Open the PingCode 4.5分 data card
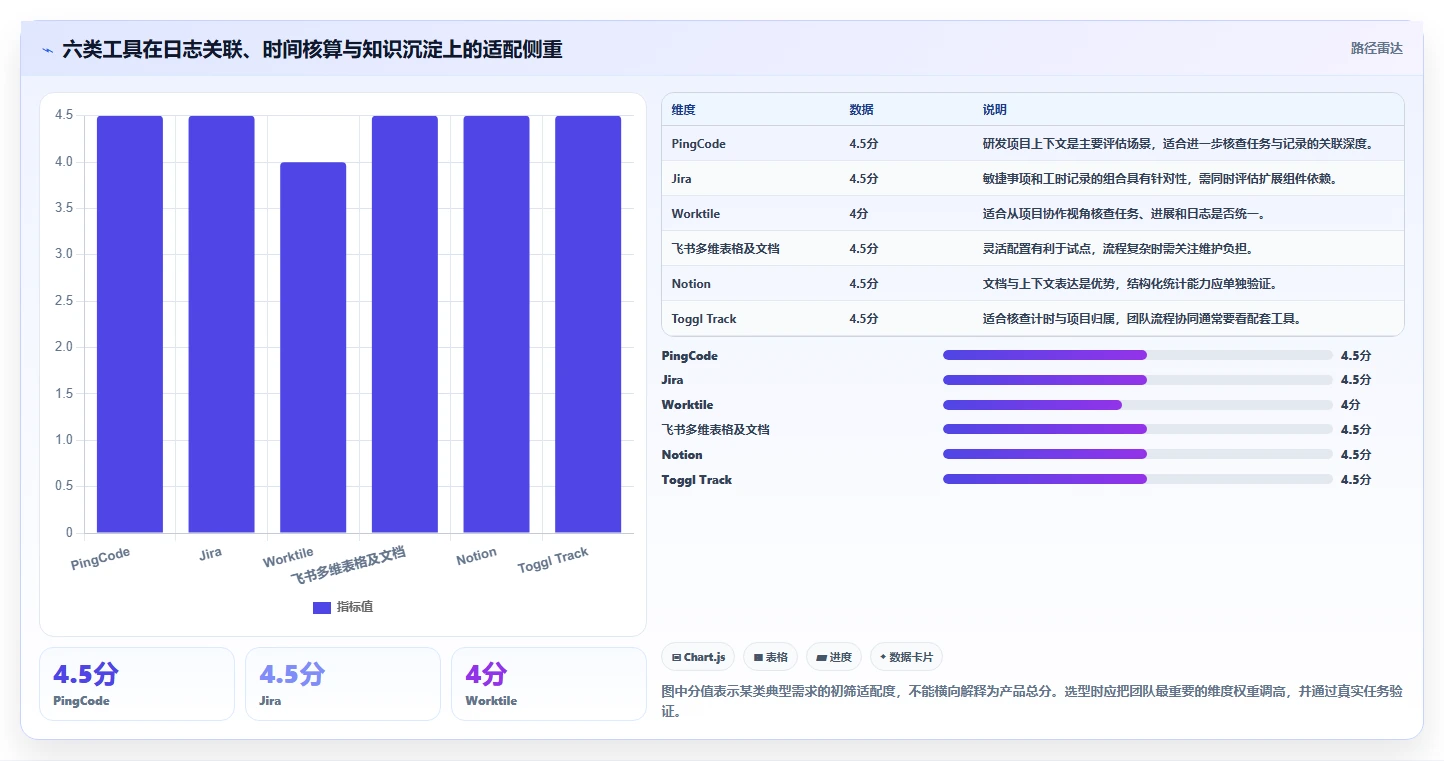This screenshot has width=1444, height=761. click(137, 684)
